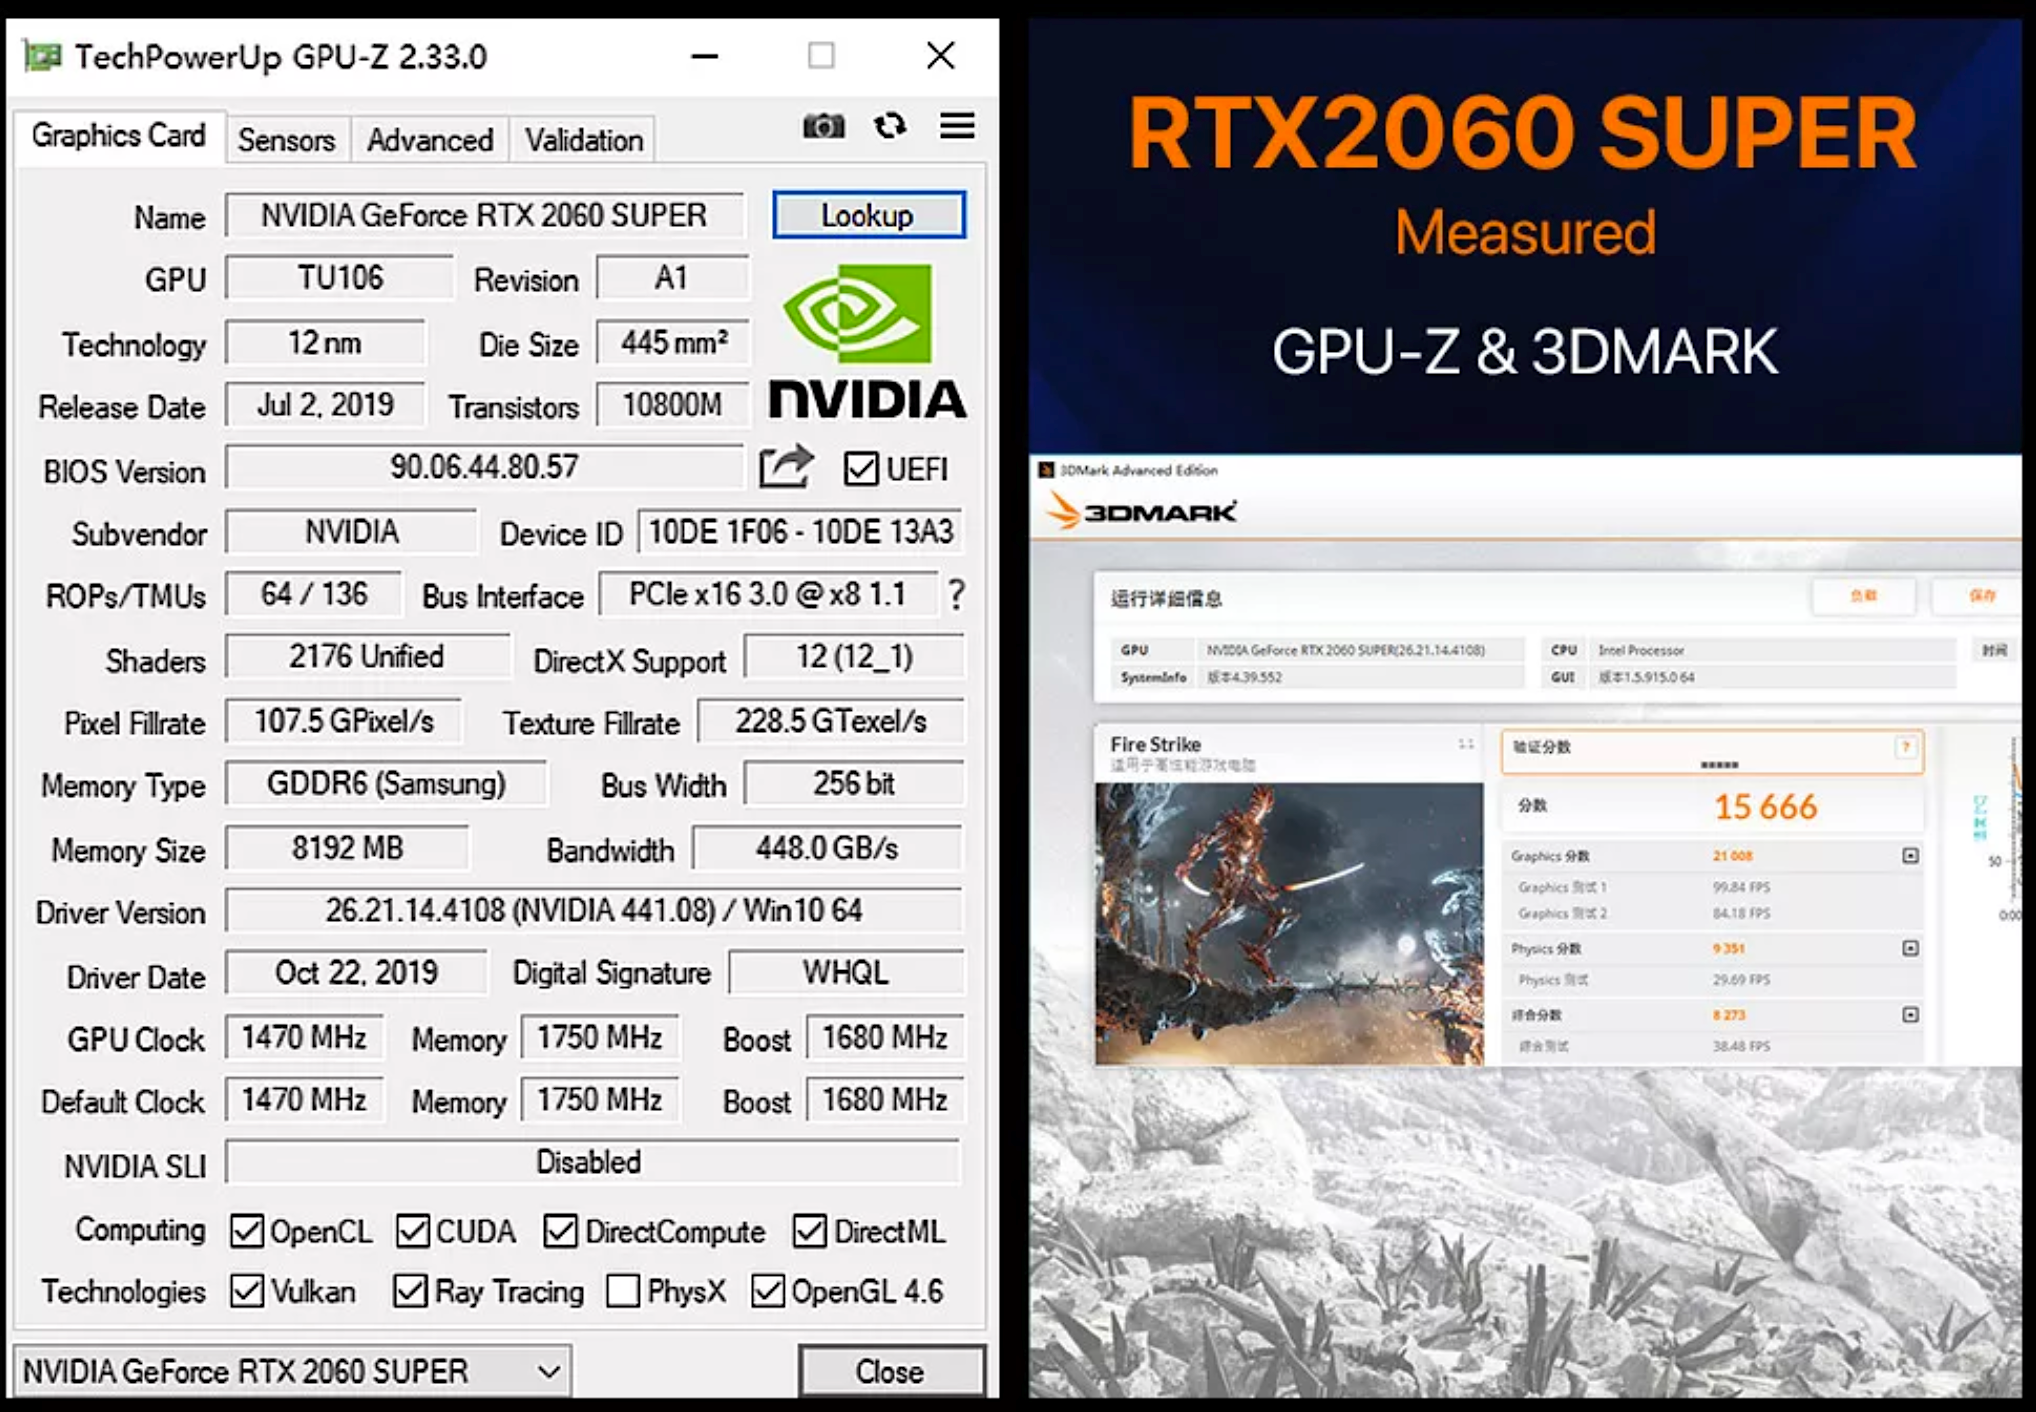The height and width of the screenshot is (1412, 2036).
Task: Click the Close button at bottom
Action: [x=890, y=1371]
